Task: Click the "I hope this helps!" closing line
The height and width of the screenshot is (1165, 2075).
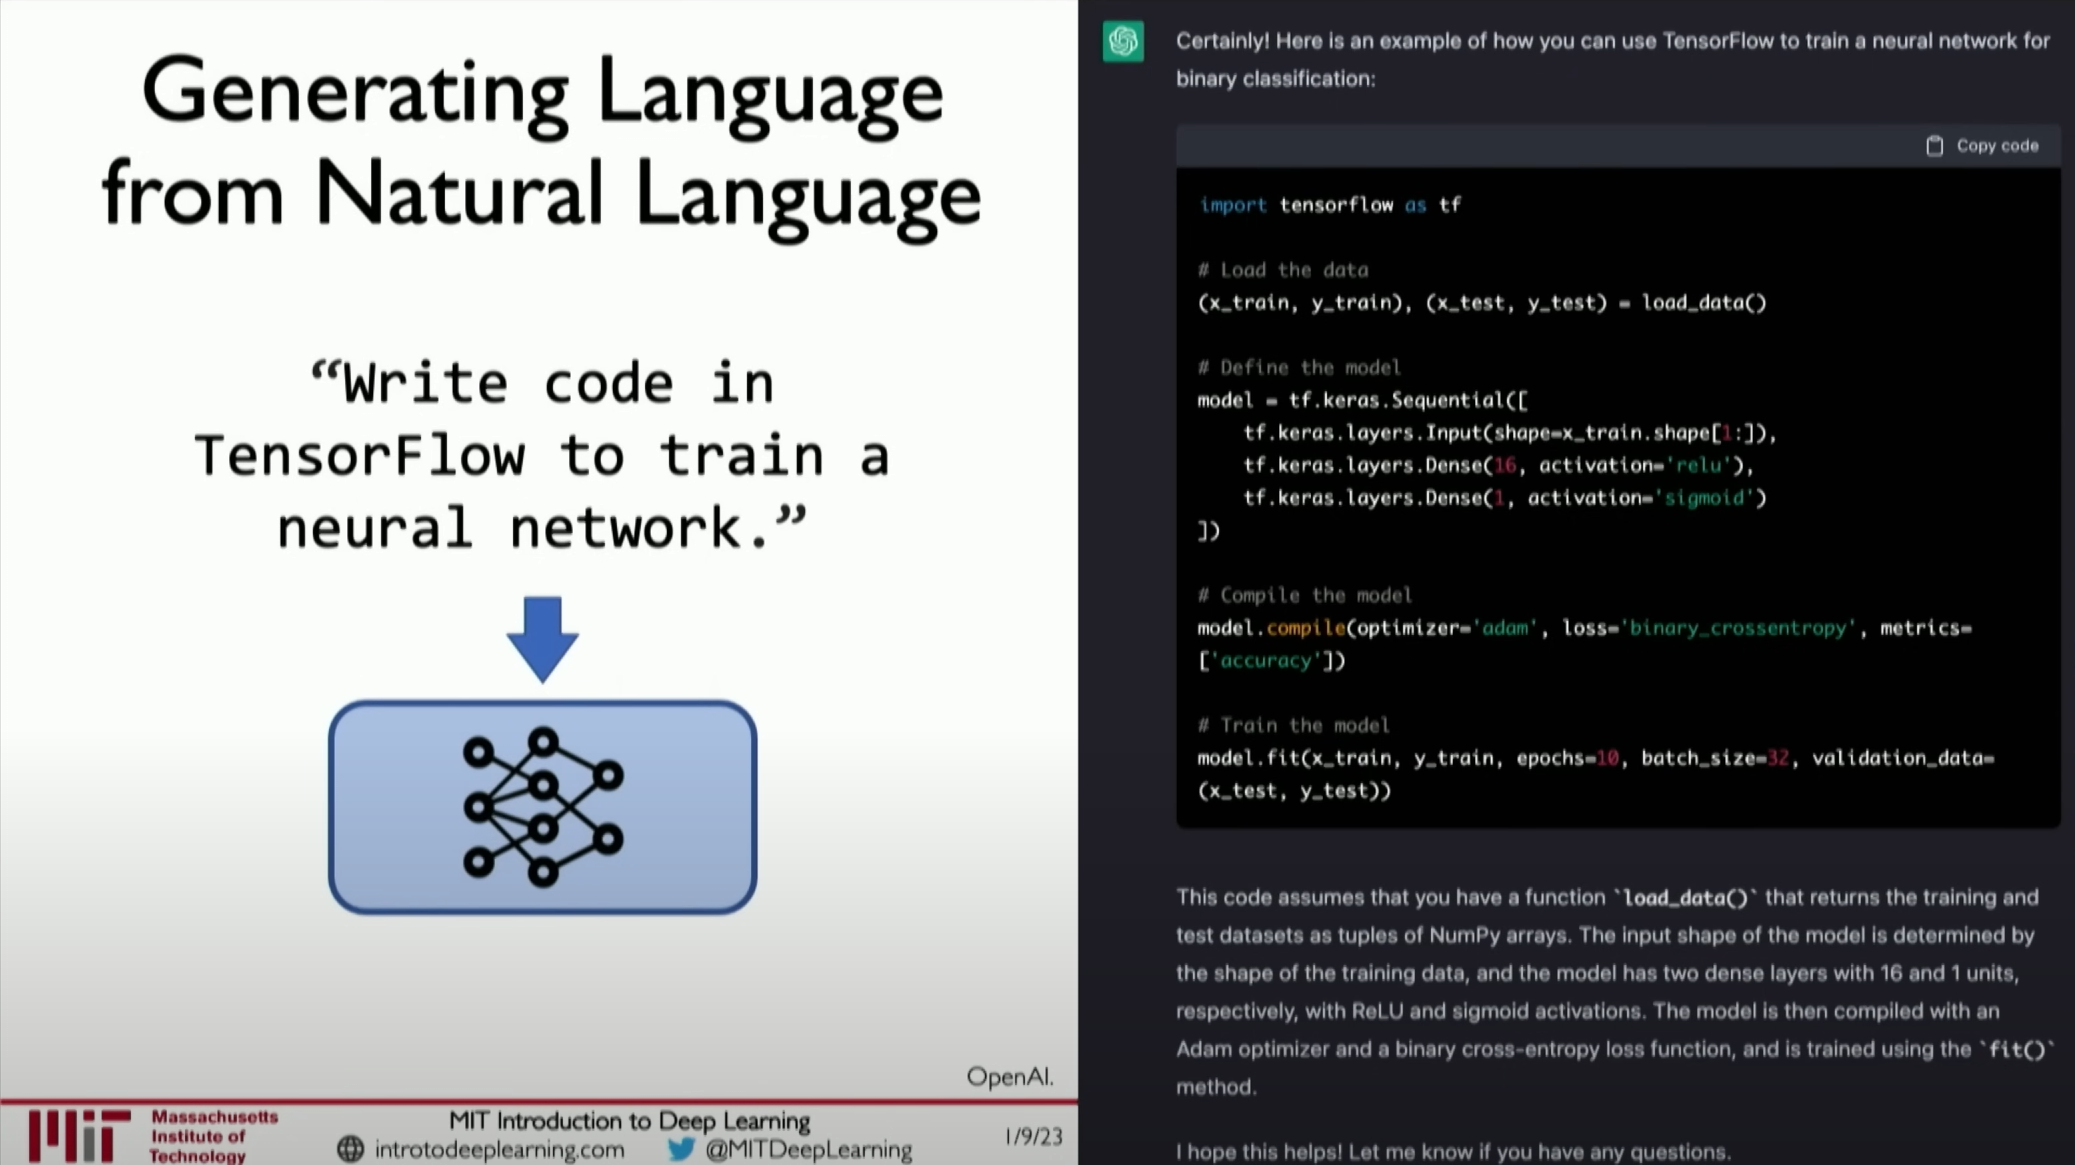Action: 1453,1151
